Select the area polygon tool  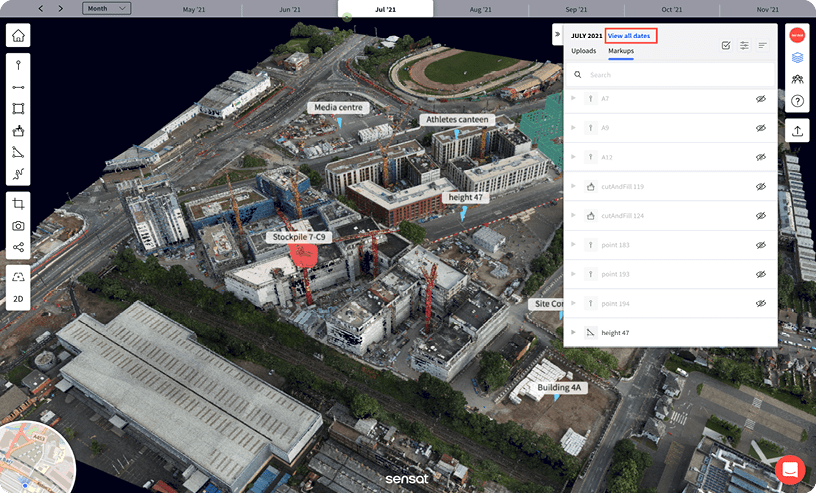pyautogui.click(x=18, y=108)
